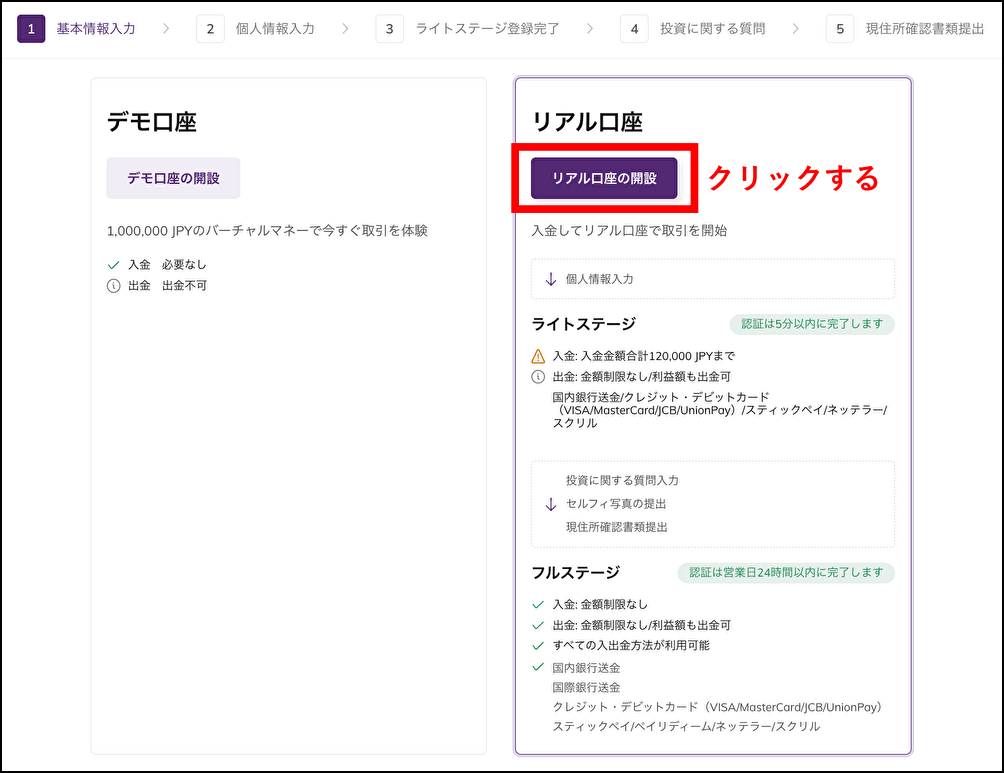1004x773 pixels.
Task: Click the checkmark next to すべての入出金方法が利用可能
Action: (x=538, y=645)
